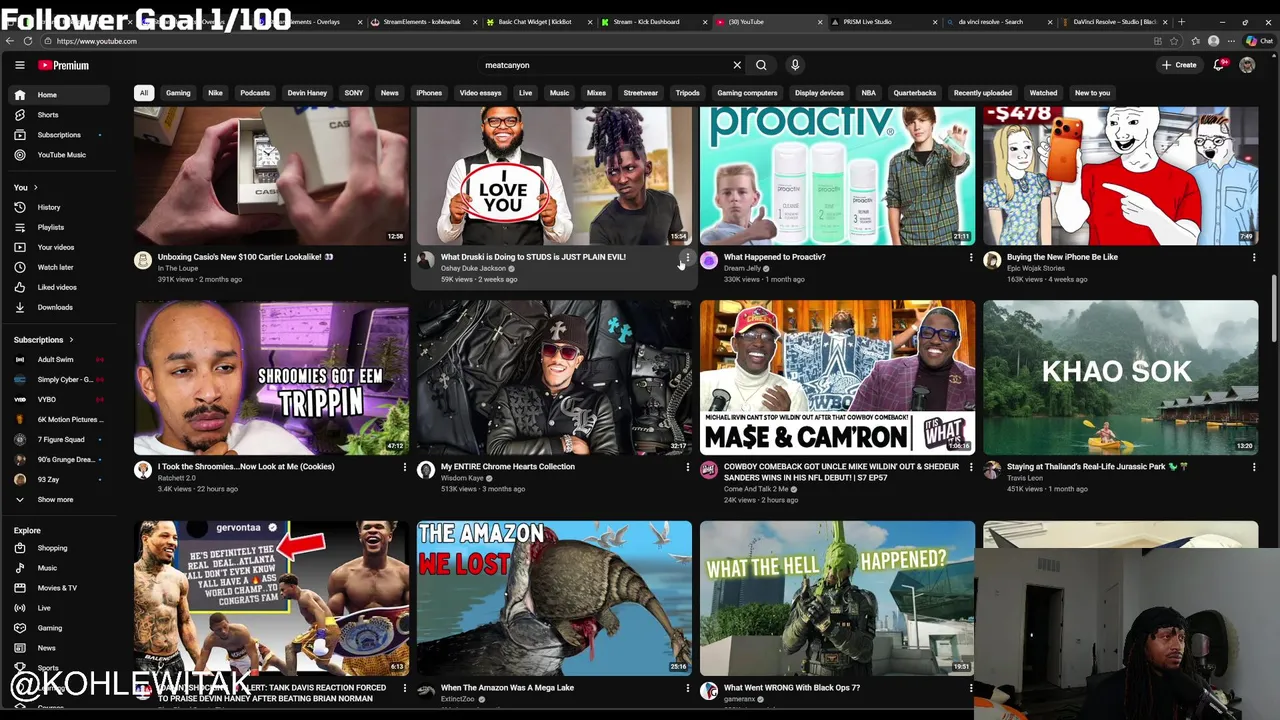Viewport: 1280px width, 720px height.
Task: Clear the meatcanyon search text
Action: [737, 65]
